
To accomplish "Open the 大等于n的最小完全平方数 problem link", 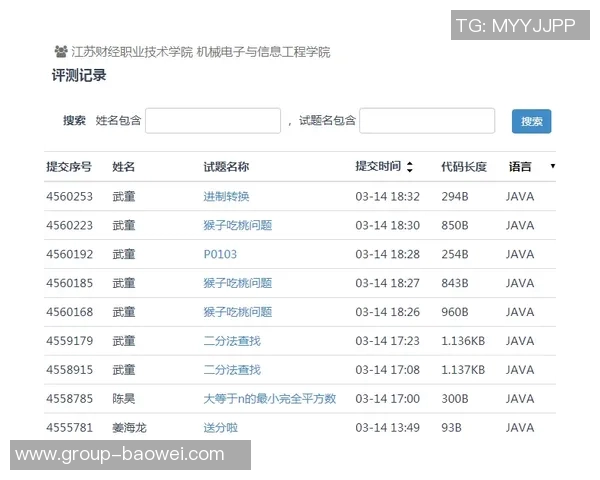I will click(269, 400).
